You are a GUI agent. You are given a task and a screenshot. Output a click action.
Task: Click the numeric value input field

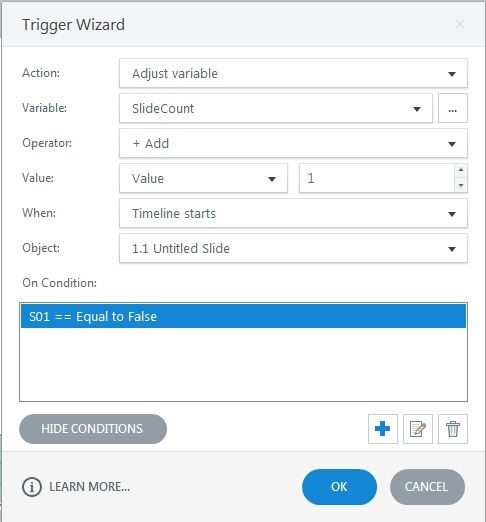(x=377, y=178)
